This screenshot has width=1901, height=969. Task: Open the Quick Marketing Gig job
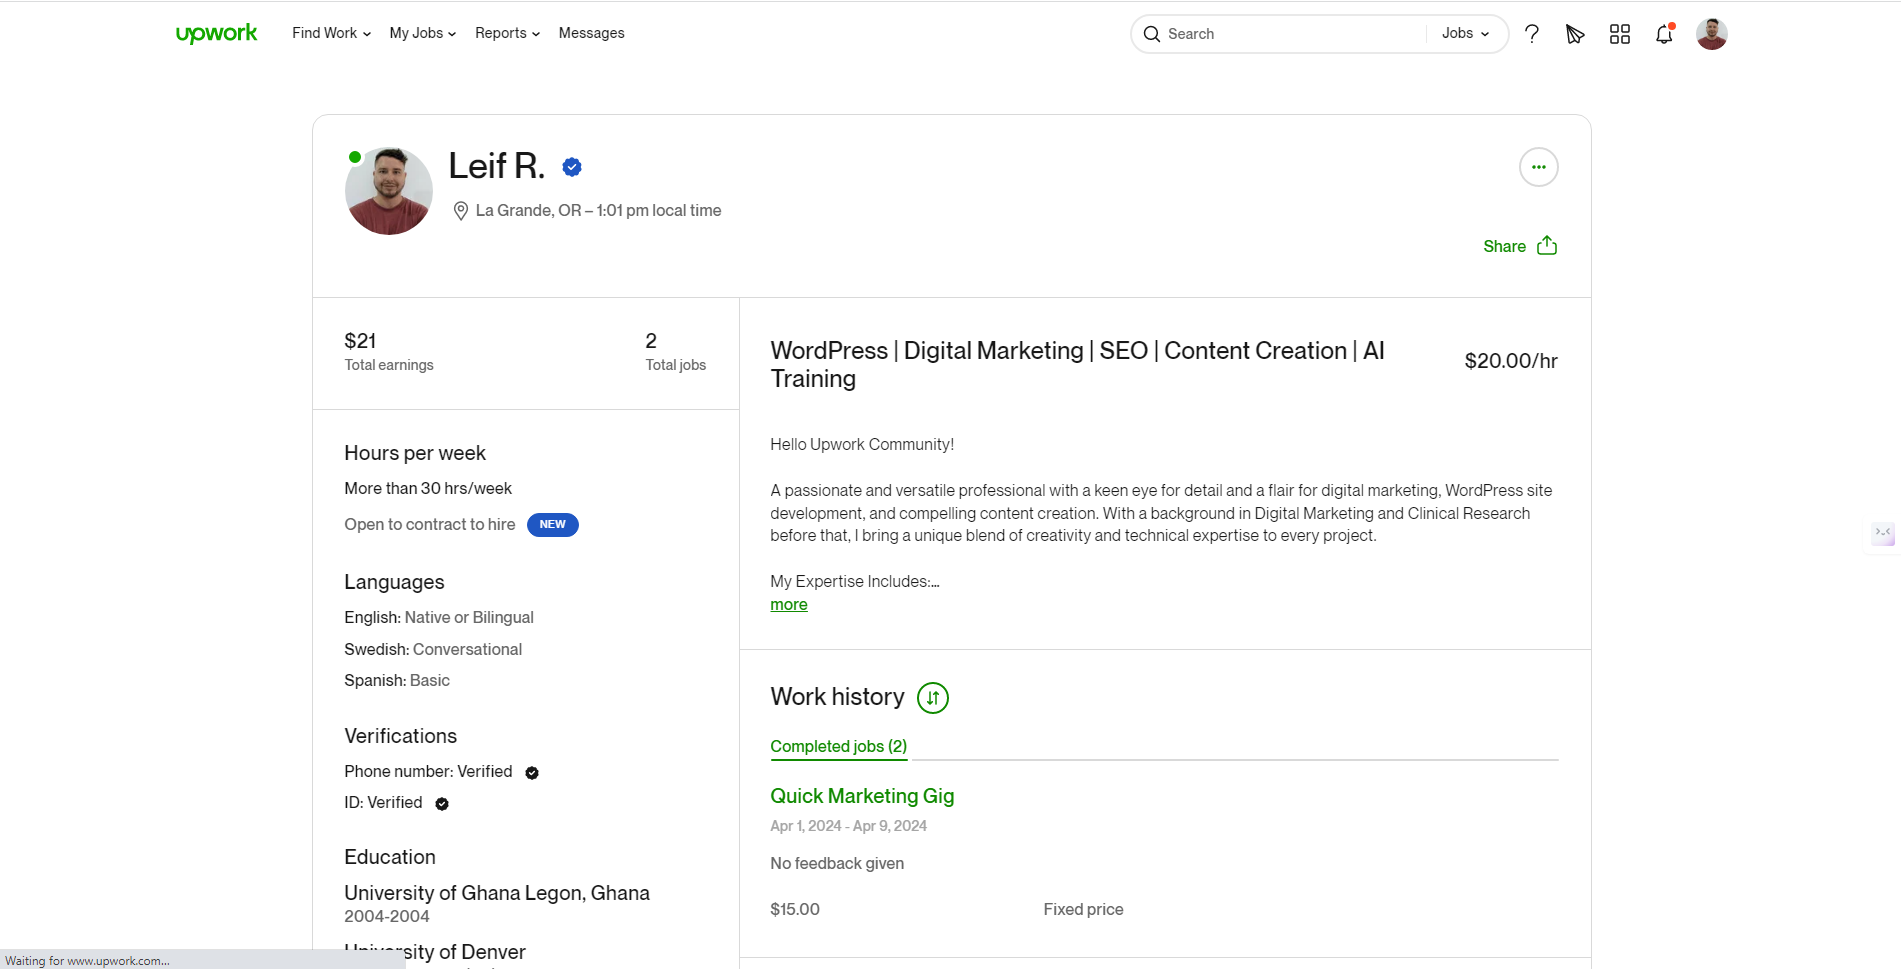pyautogui.click(x=862, y=796)
